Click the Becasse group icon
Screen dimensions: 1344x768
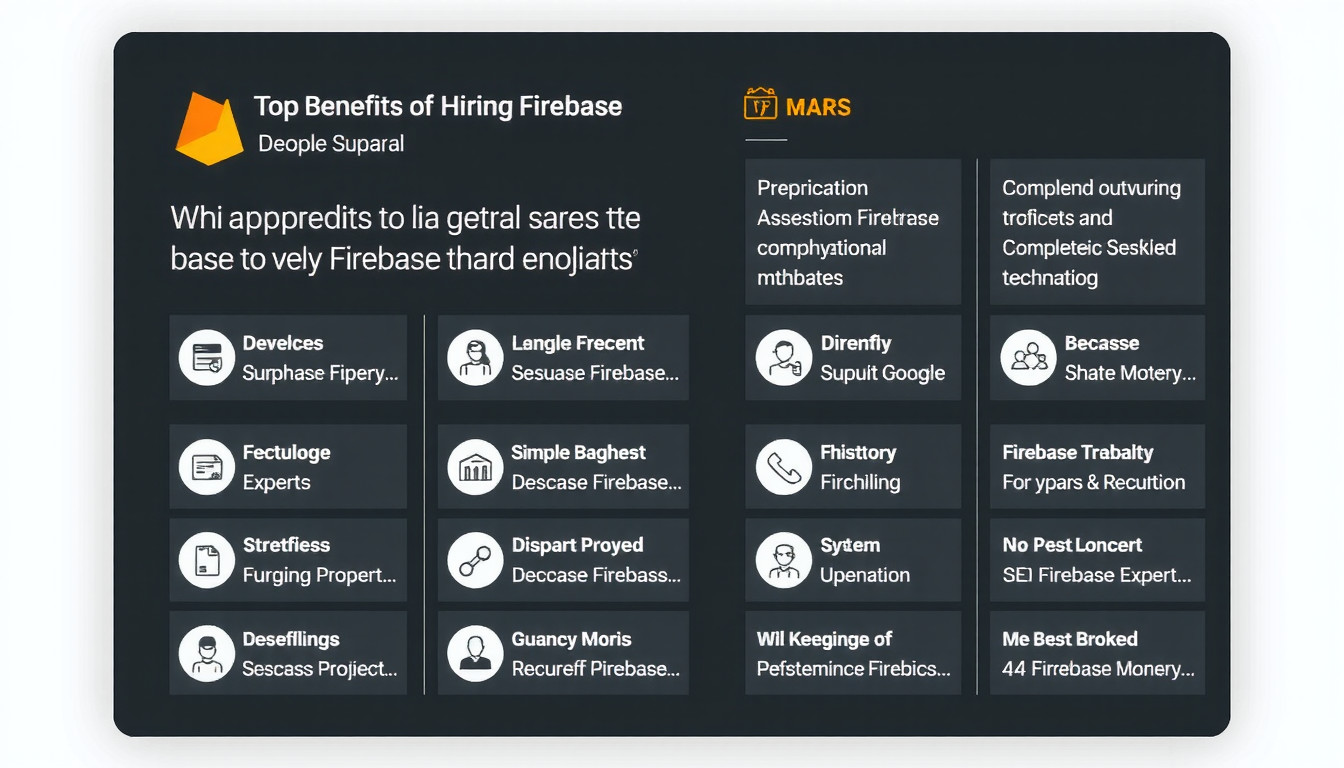tap(1028, 358)
